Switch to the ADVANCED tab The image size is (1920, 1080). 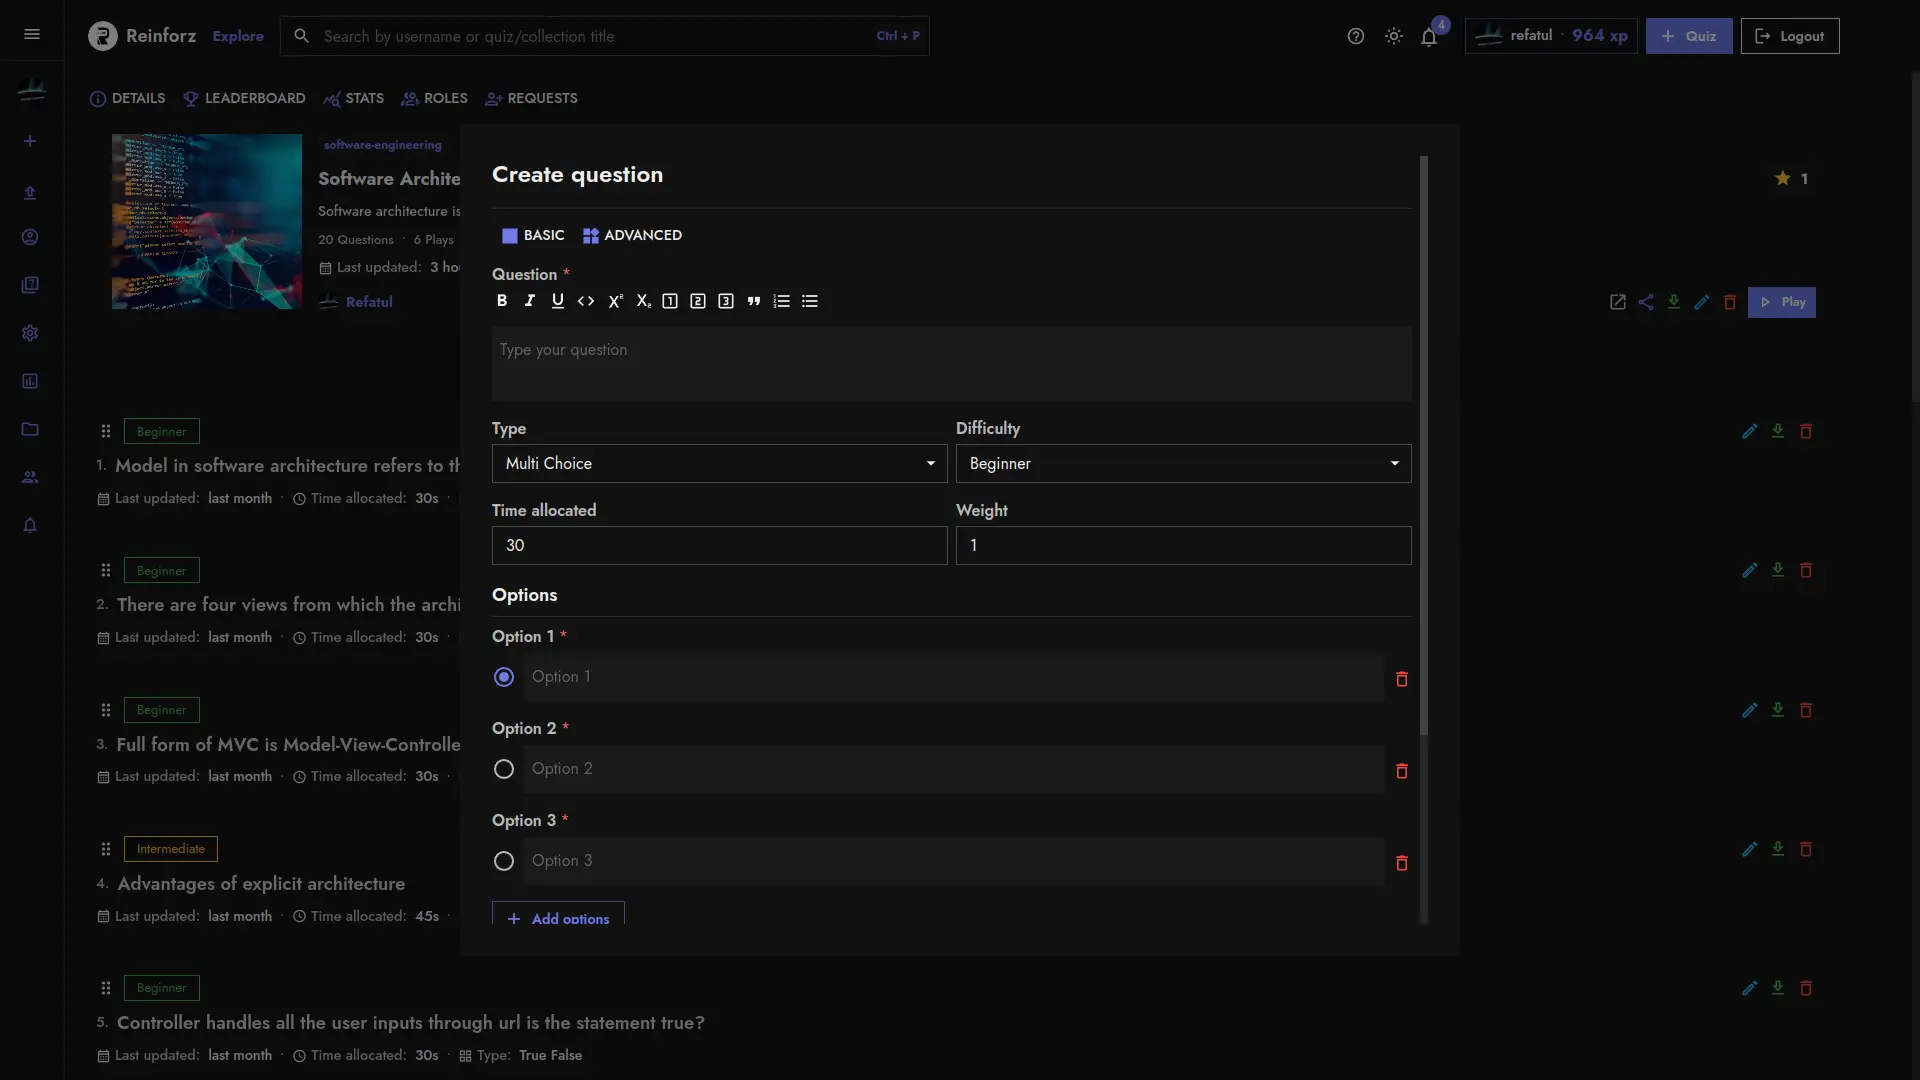coord(632,235)
